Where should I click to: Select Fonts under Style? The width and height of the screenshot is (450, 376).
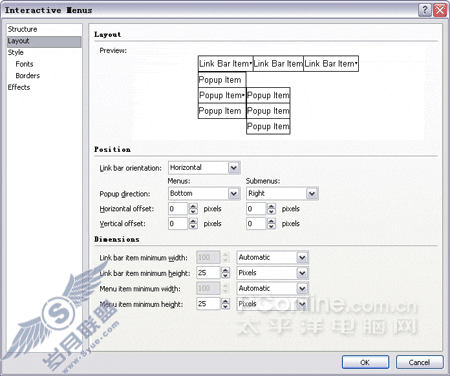click(x=24, y=64)
